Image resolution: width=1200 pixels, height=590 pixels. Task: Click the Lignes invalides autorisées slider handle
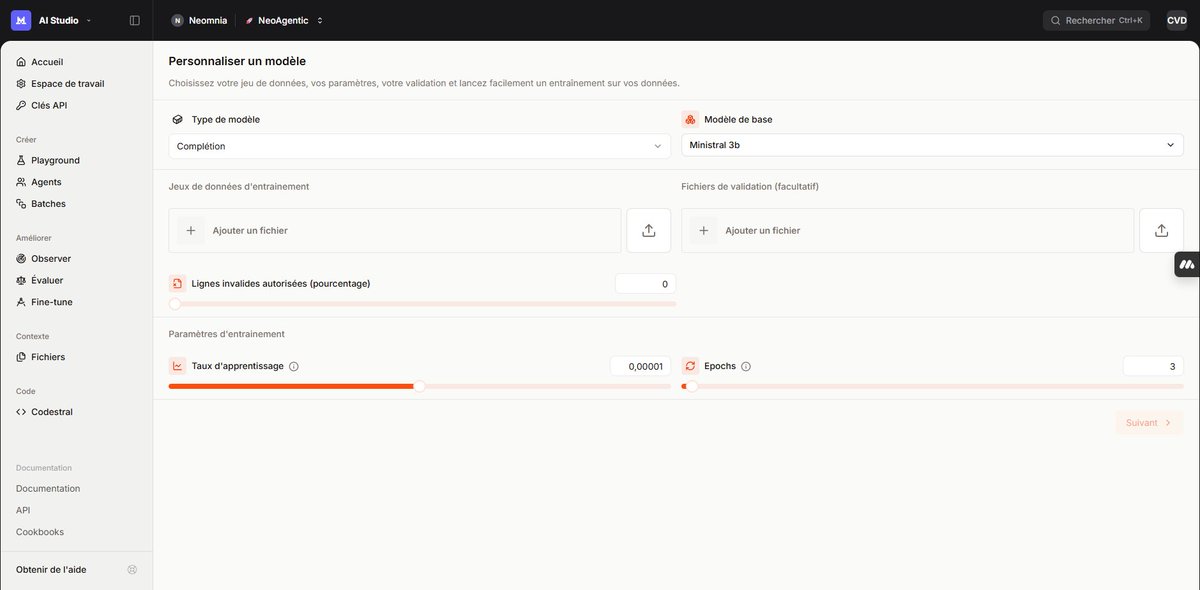pyautogui.click(x=175, y=304)
